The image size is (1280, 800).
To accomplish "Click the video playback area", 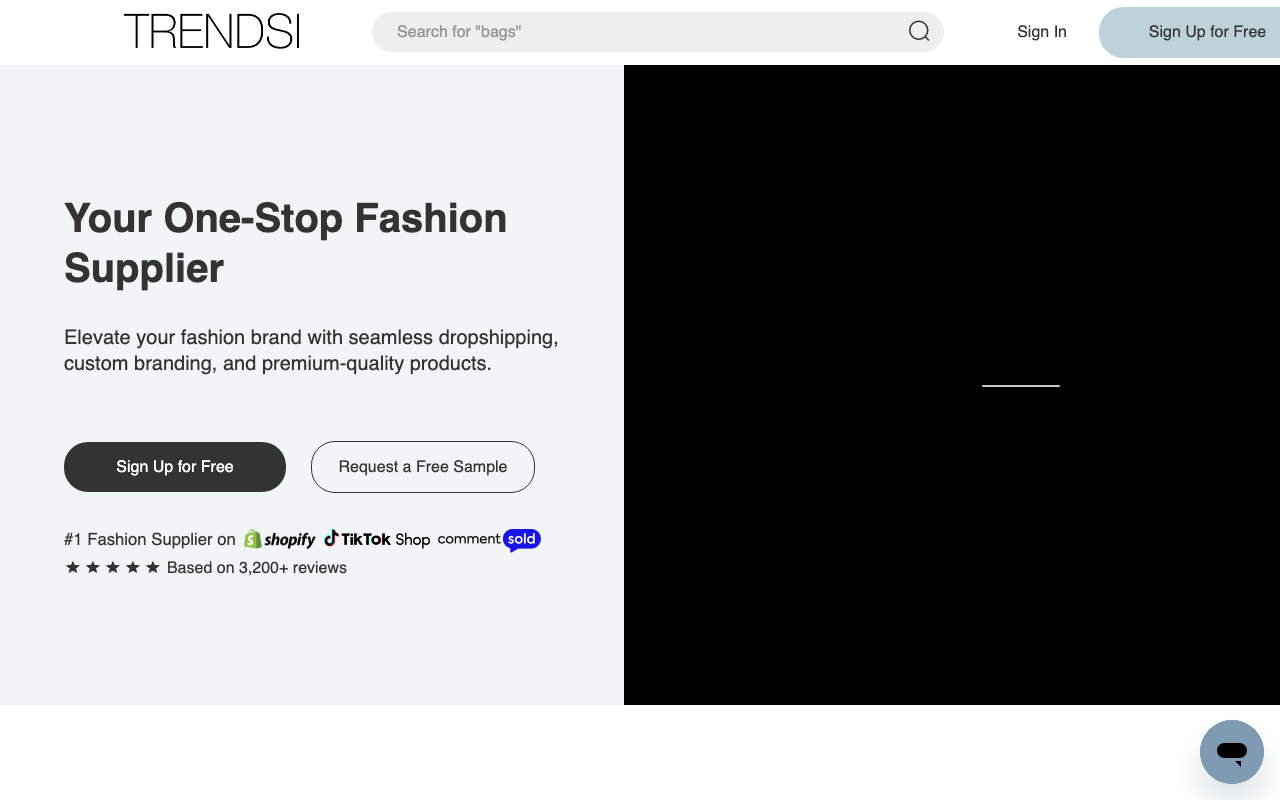I will click(951, 386).
